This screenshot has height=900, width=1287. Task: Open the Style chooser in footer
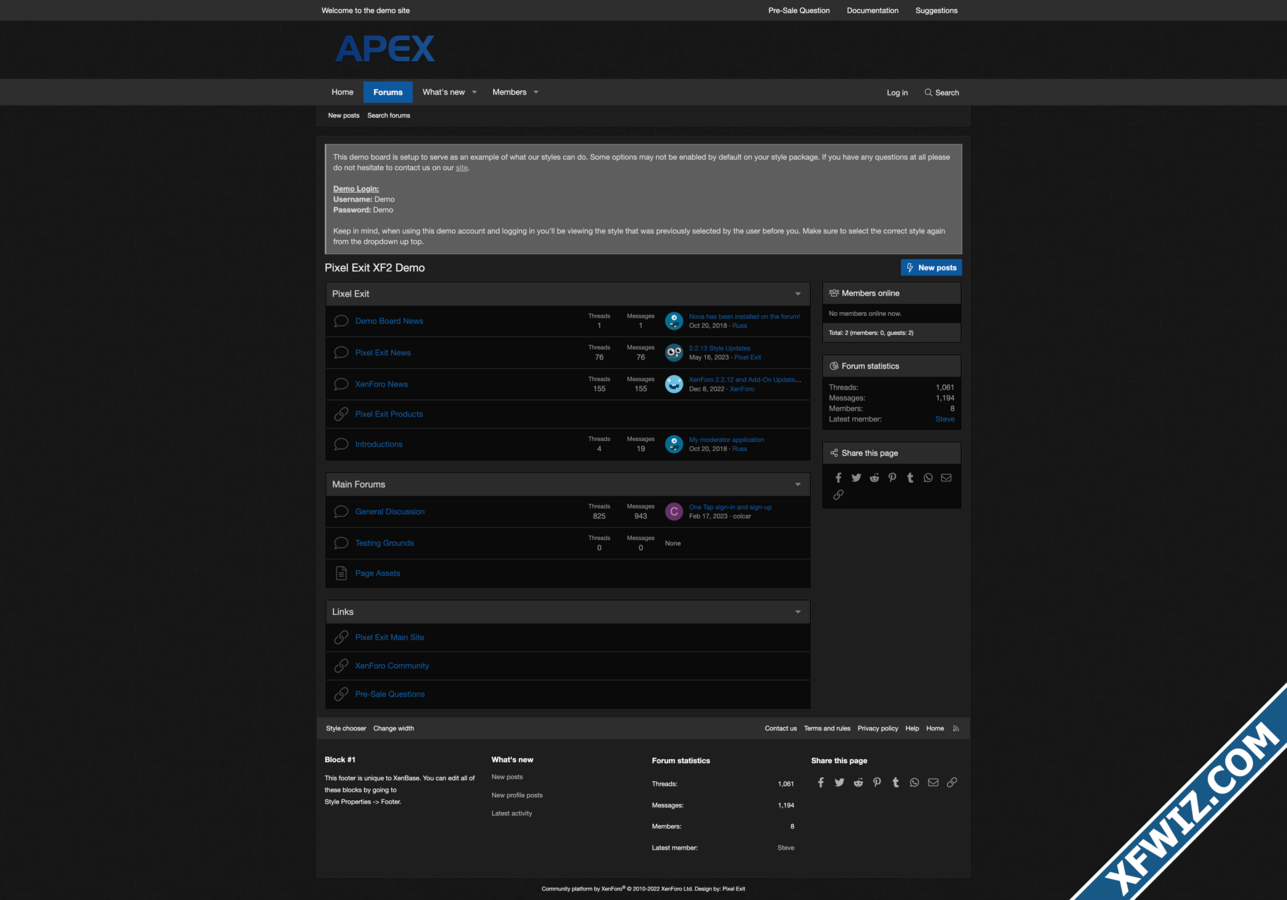tap(346, 729)
